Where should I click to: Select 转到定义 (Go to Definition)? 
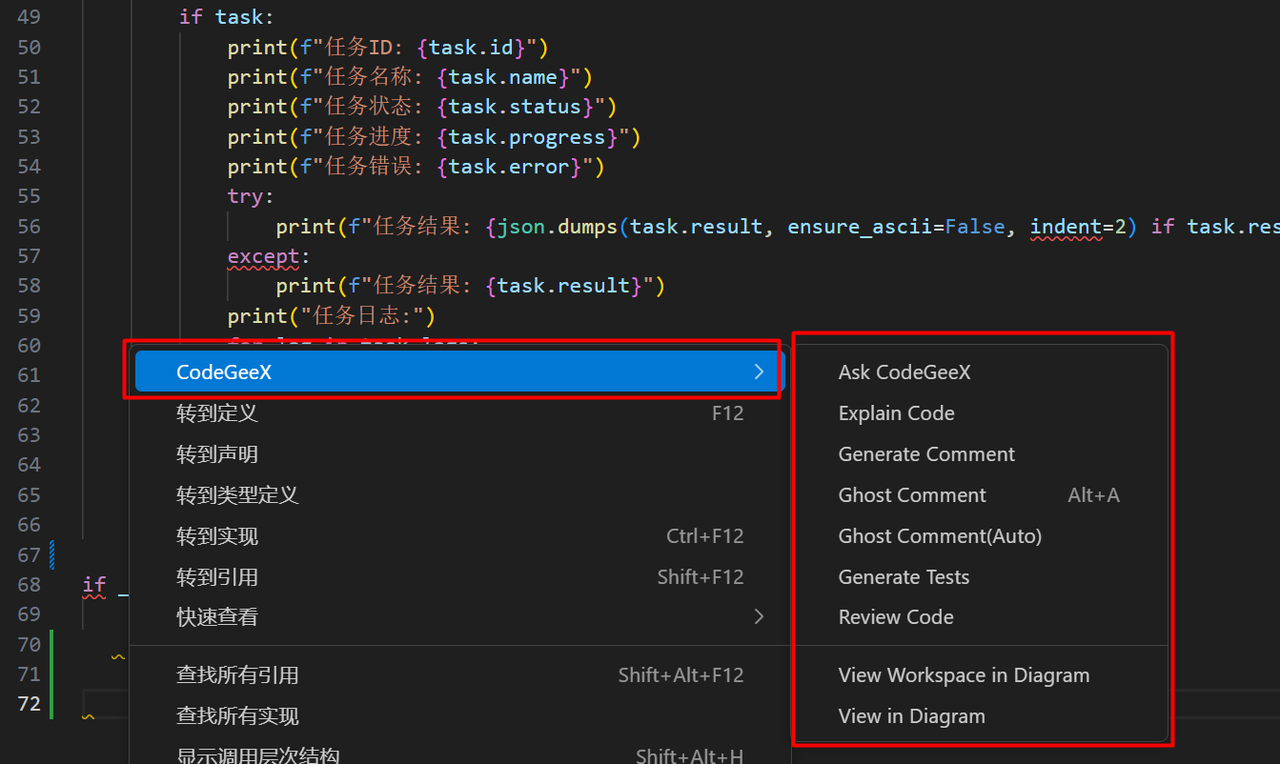(x=217, y=412)
